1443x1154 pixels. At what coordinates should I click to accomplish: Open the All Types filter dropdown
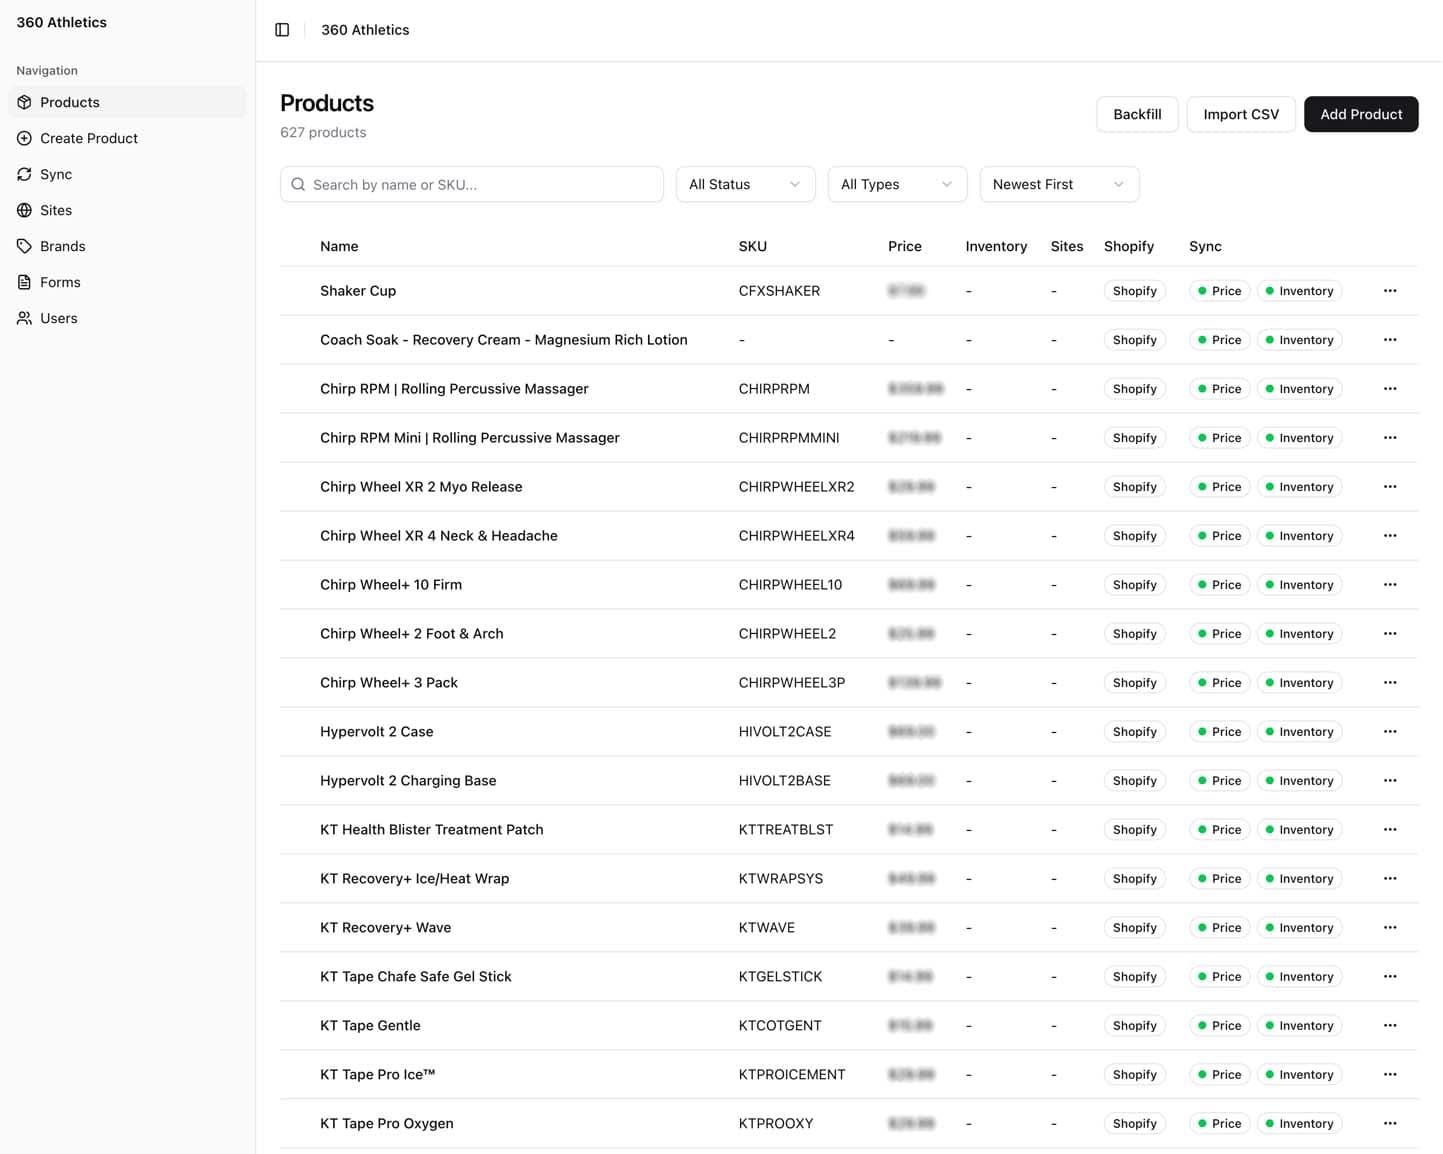897,184
